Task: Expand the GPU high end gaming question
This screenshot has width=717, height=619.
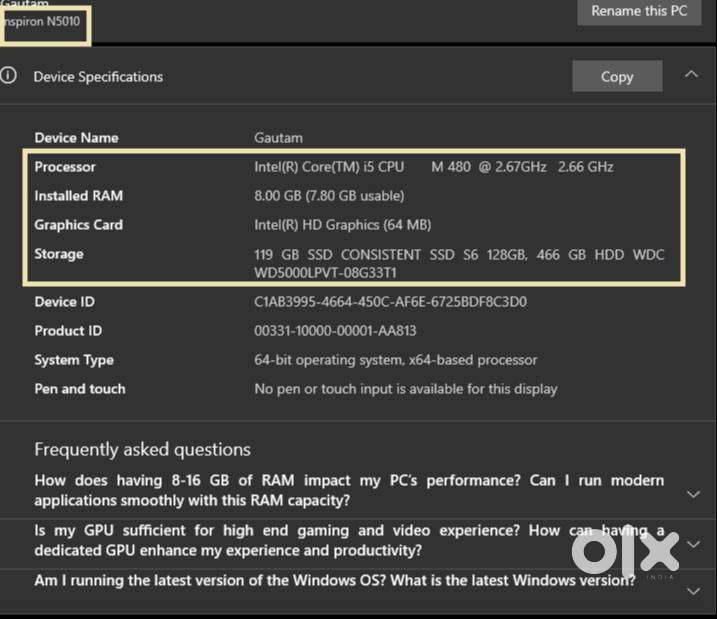Action: (693, 543)
